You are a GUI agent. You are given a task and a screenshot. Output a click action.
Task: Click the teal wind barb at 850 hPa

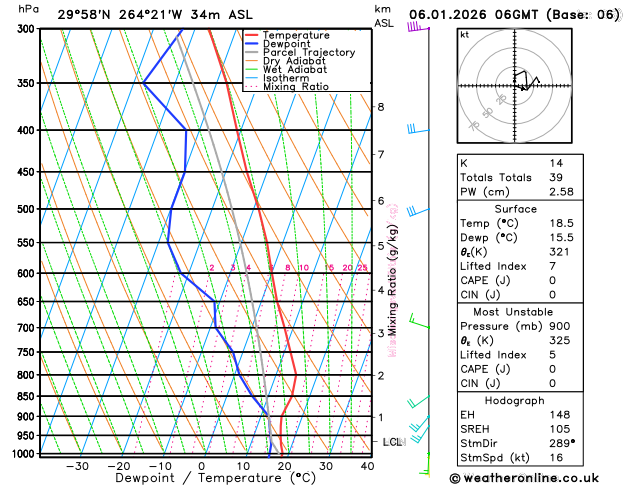(x=418, y=401)
